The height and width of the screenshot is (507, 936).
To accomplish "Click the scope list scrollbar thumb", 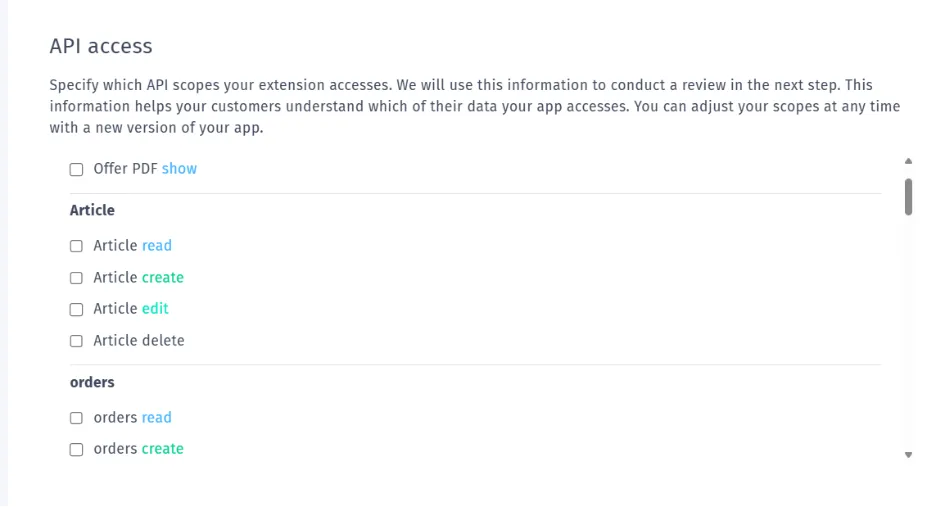I will 908,196.
